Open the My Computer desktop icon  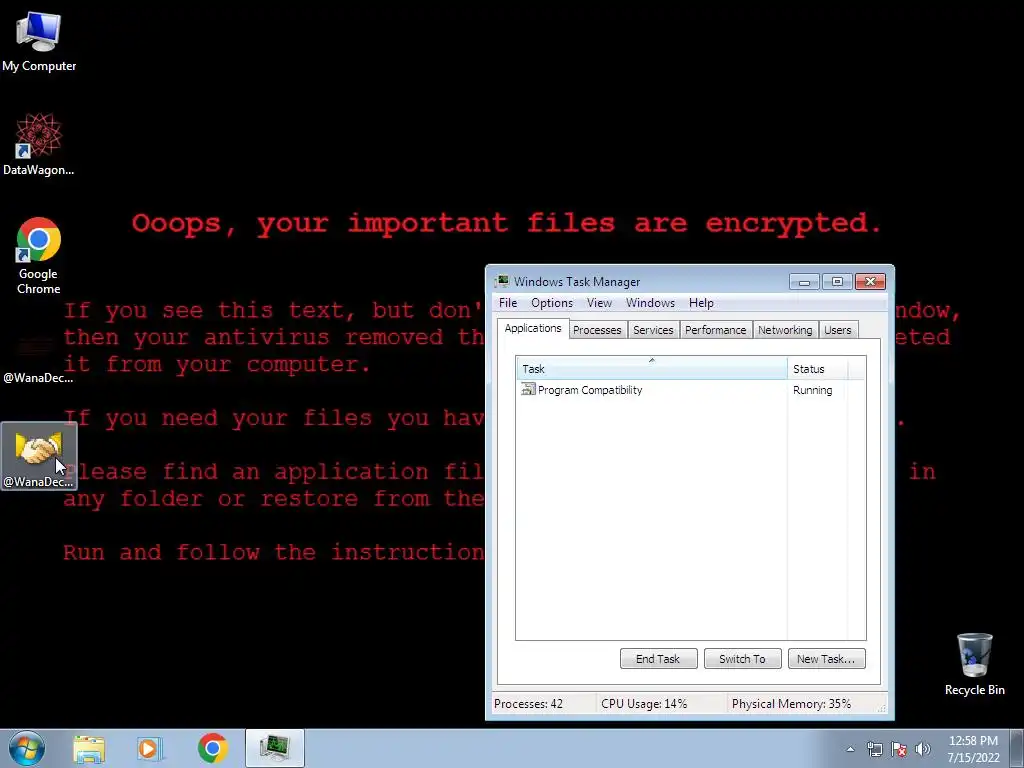[39, 42]
